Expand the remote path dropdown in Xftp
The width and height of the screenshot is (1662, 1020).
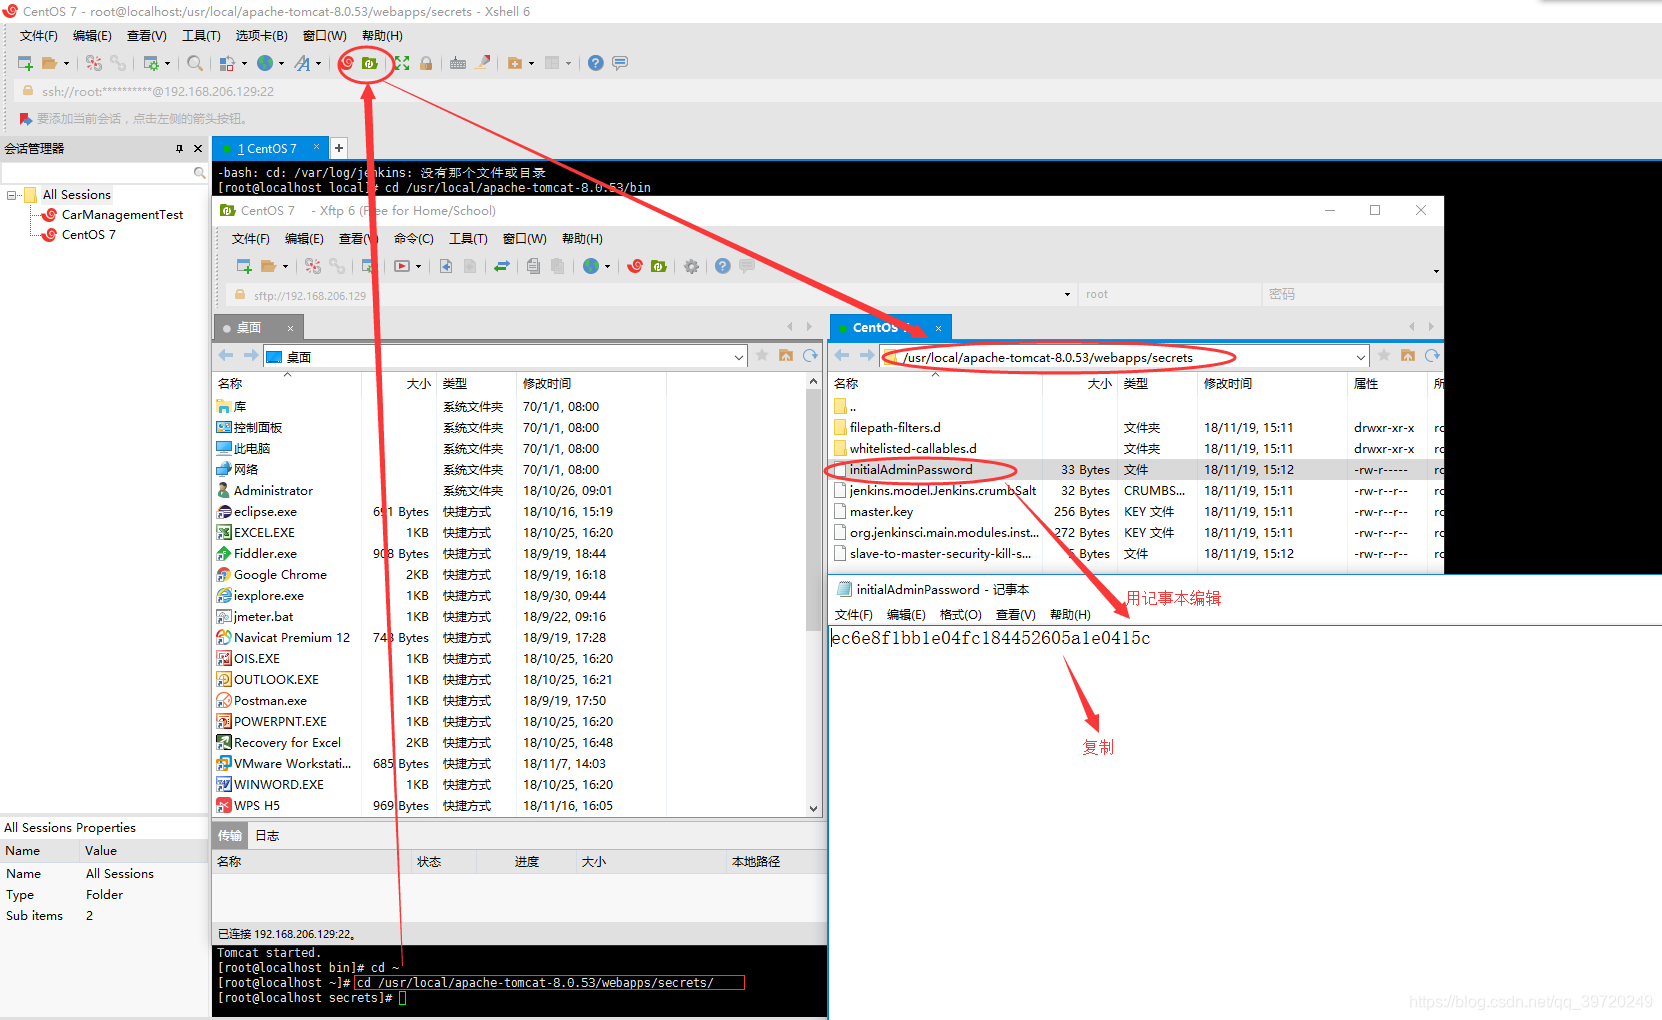pyautogui.click(x=1360, y=356)
